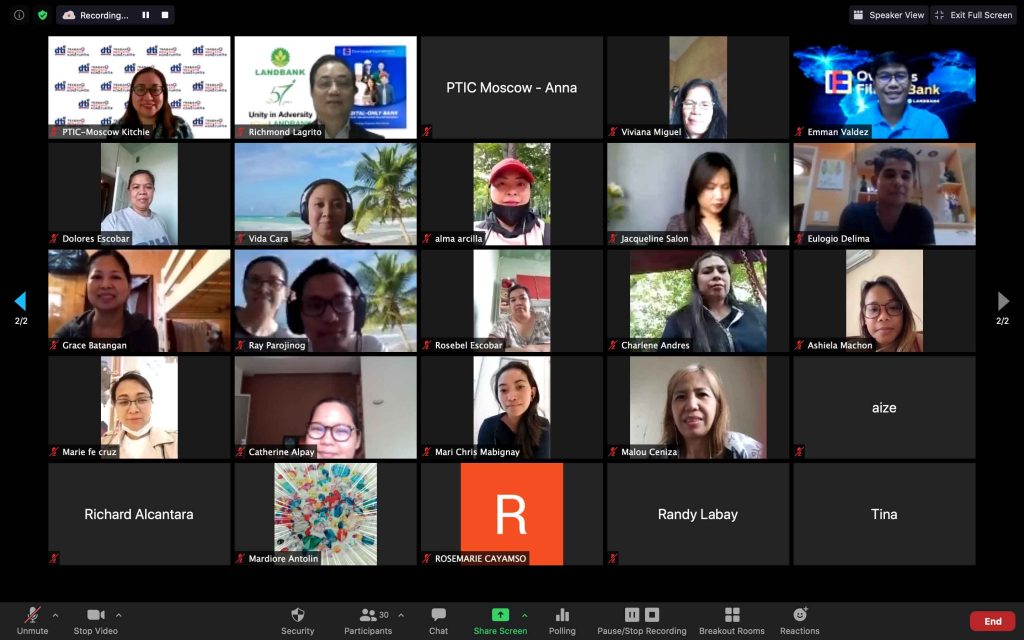End the meeting
The height and width of the screenshot is (640, 1024).
click(992, 620)
